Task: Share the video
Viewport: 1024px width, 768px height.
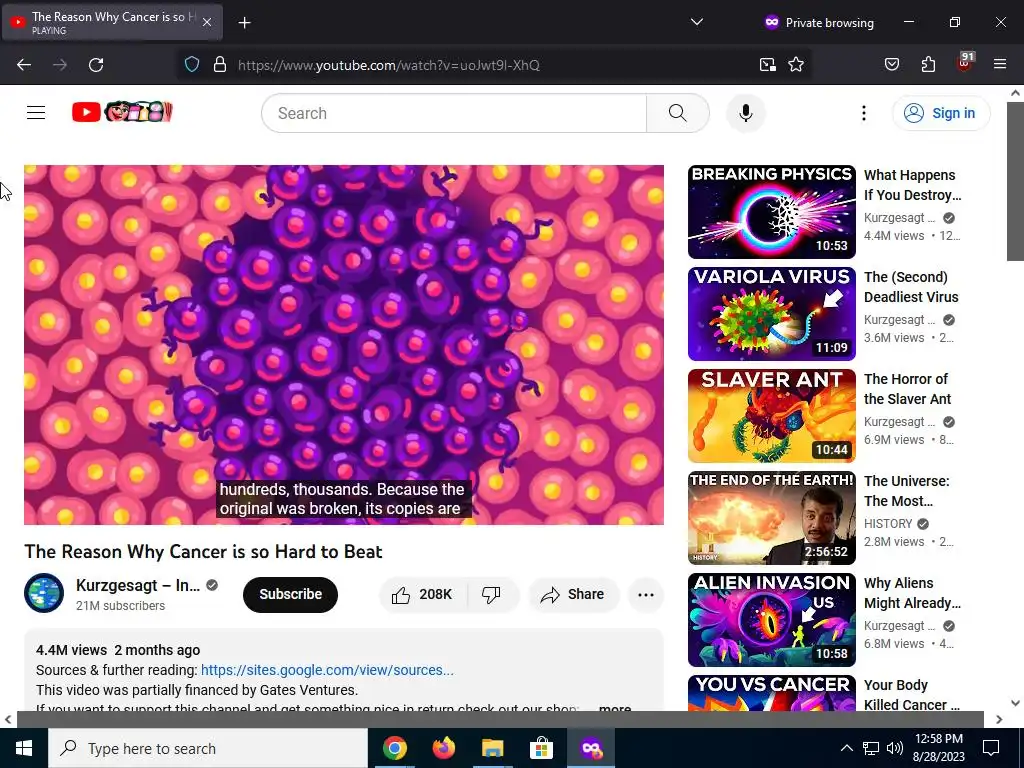Action: click(573, 594)
